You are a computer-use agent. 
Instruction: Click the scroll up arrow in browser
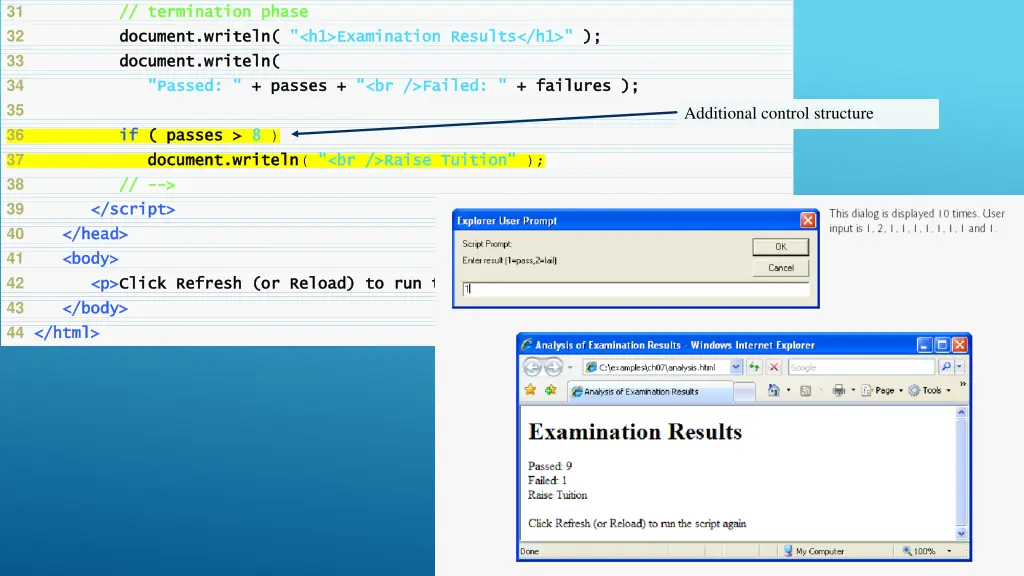tap(961, 412)
